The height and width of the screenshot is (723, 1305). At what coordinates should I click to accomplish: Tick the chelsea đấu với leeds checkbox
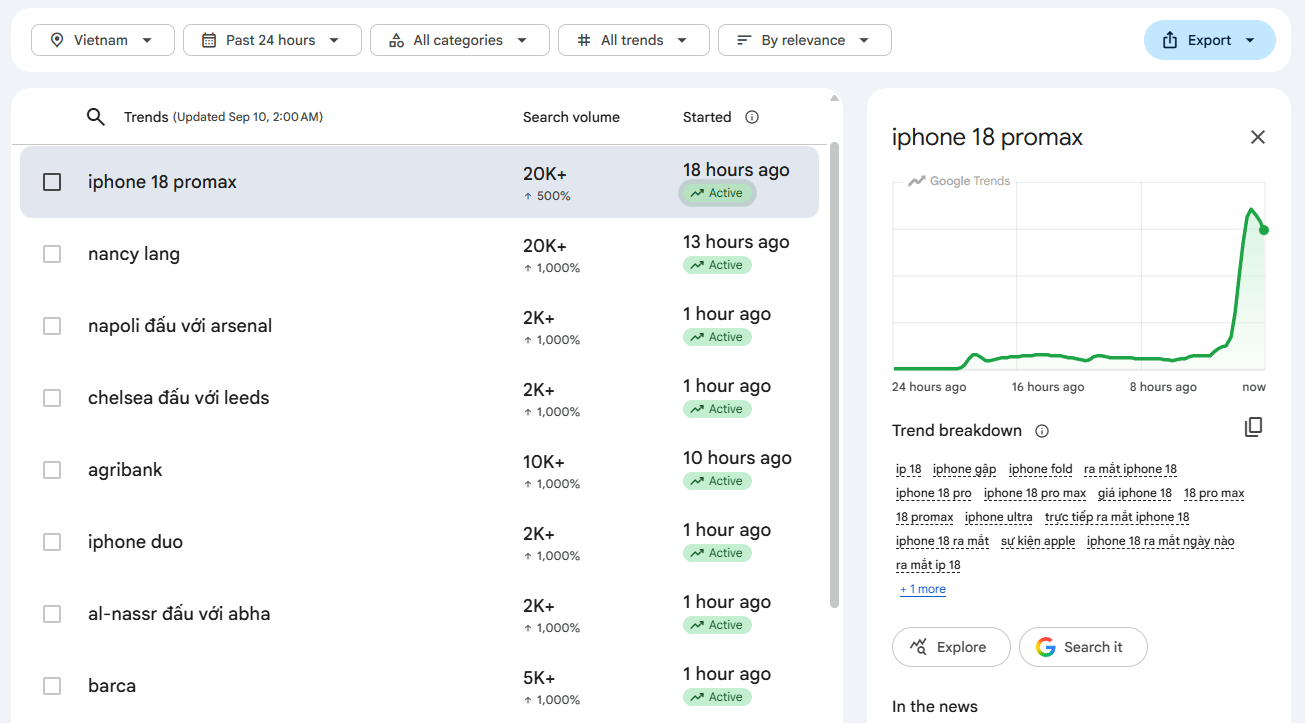coord(52,398)
